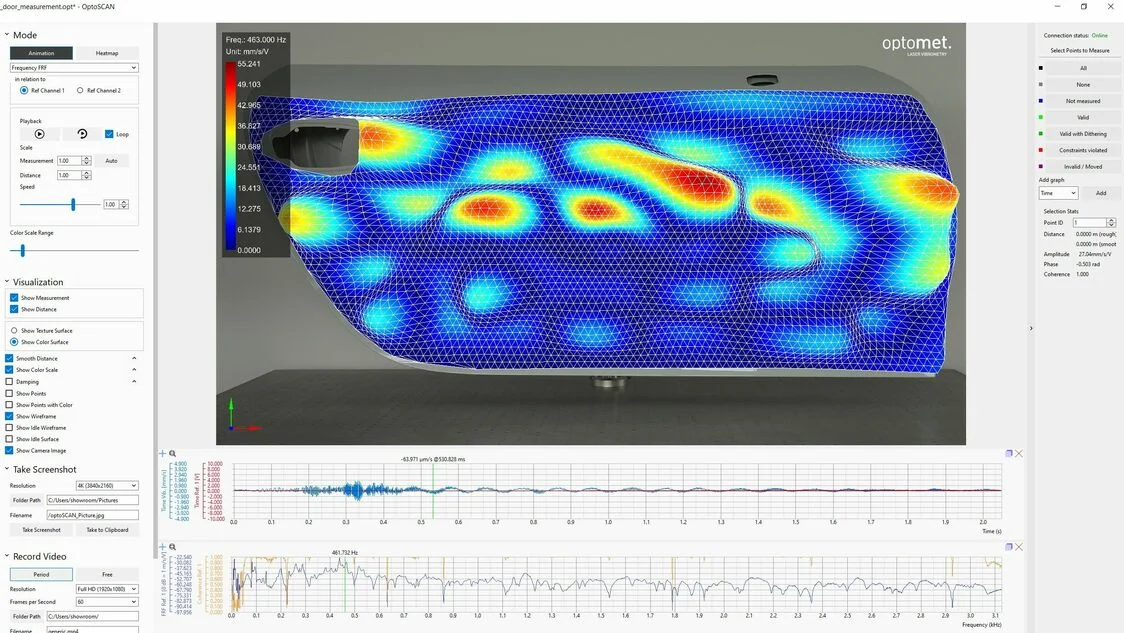Switch to the Heatmap tab
1124x633 pixels.
coord(107,53)
